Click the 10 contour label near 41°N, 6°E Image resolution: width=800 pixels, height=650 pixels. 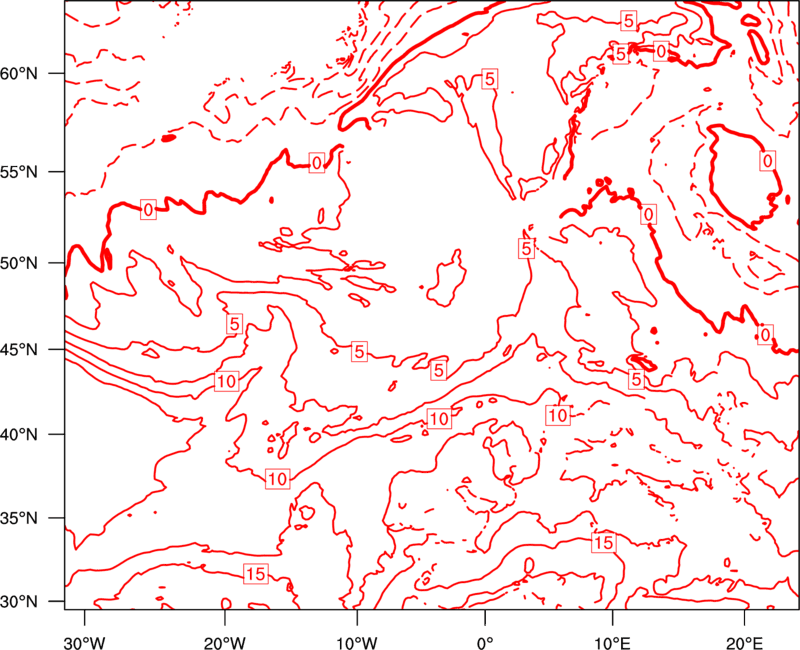click(558, 415)
